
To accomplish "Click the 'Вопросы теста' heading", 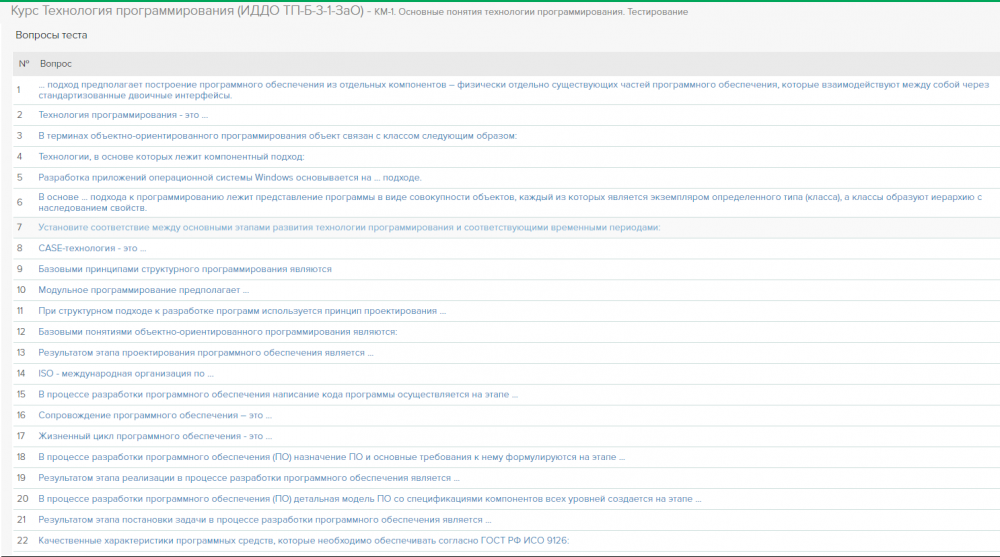I will [51, 35].
